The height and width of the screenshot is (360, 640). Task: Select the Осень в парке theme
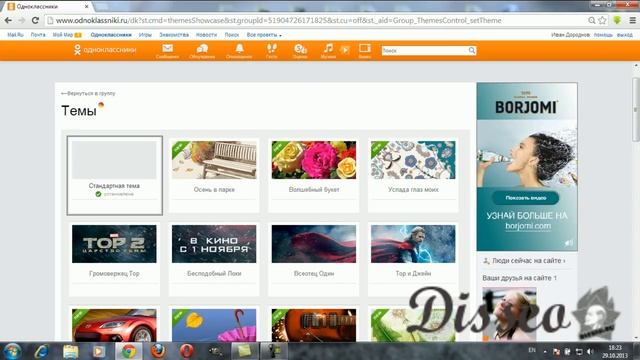pos(214,175)
